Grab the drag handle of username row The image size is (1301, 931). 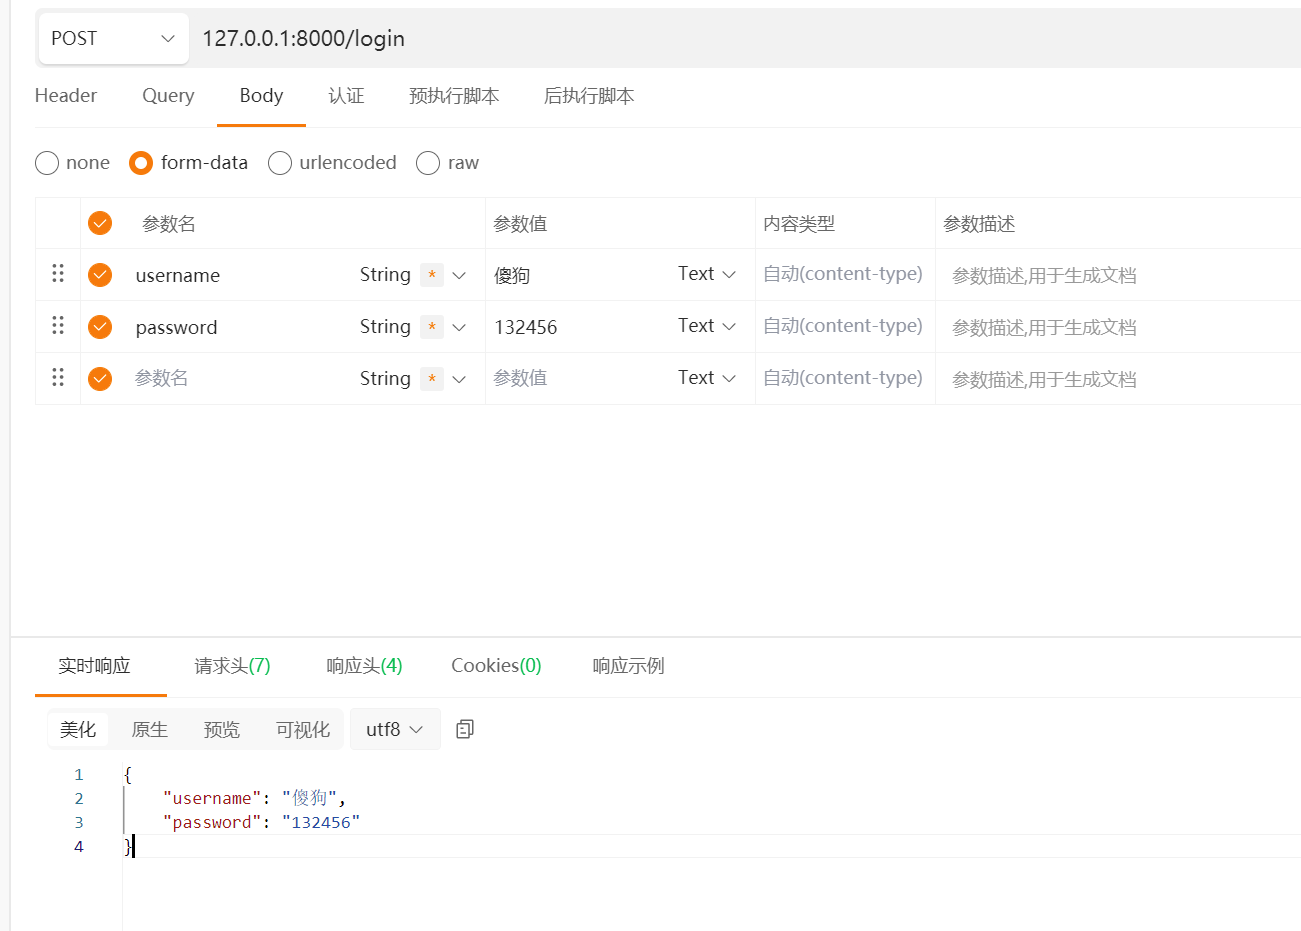pos(58,273)
